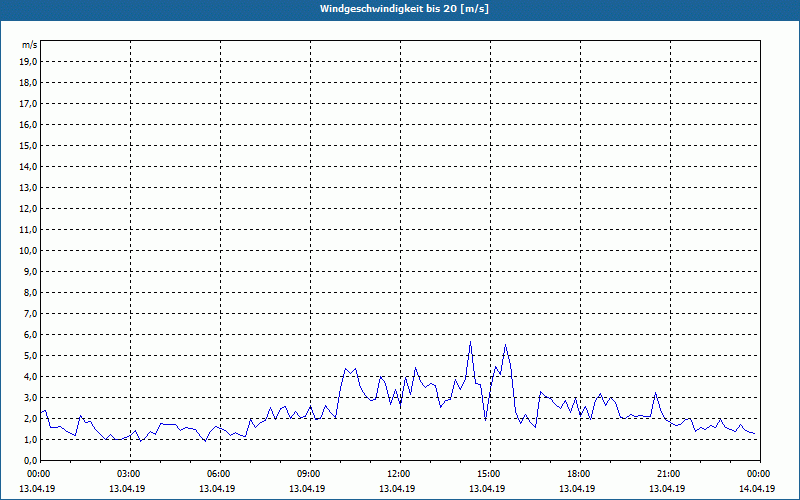Select the '13.04.19' date under 06:00
Screen dimensions: 800x500
click(217, 489)
